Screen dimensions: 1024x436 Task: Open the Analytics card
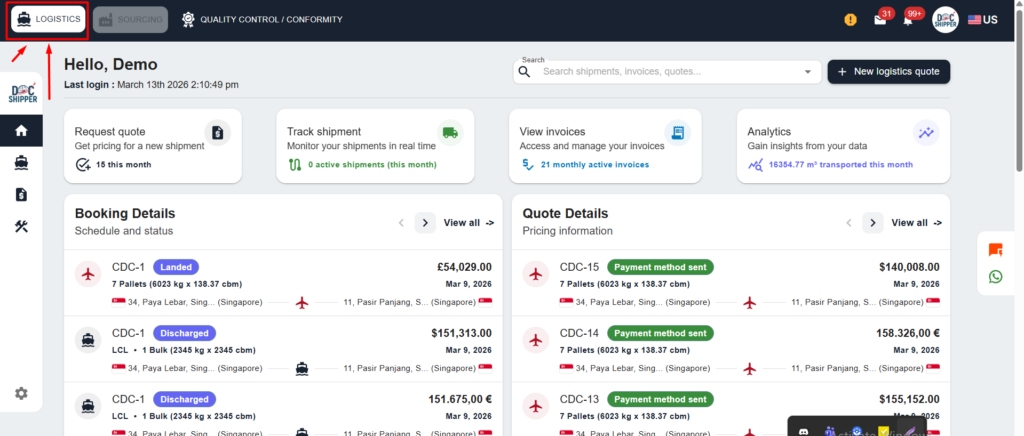tap(843, 146)
